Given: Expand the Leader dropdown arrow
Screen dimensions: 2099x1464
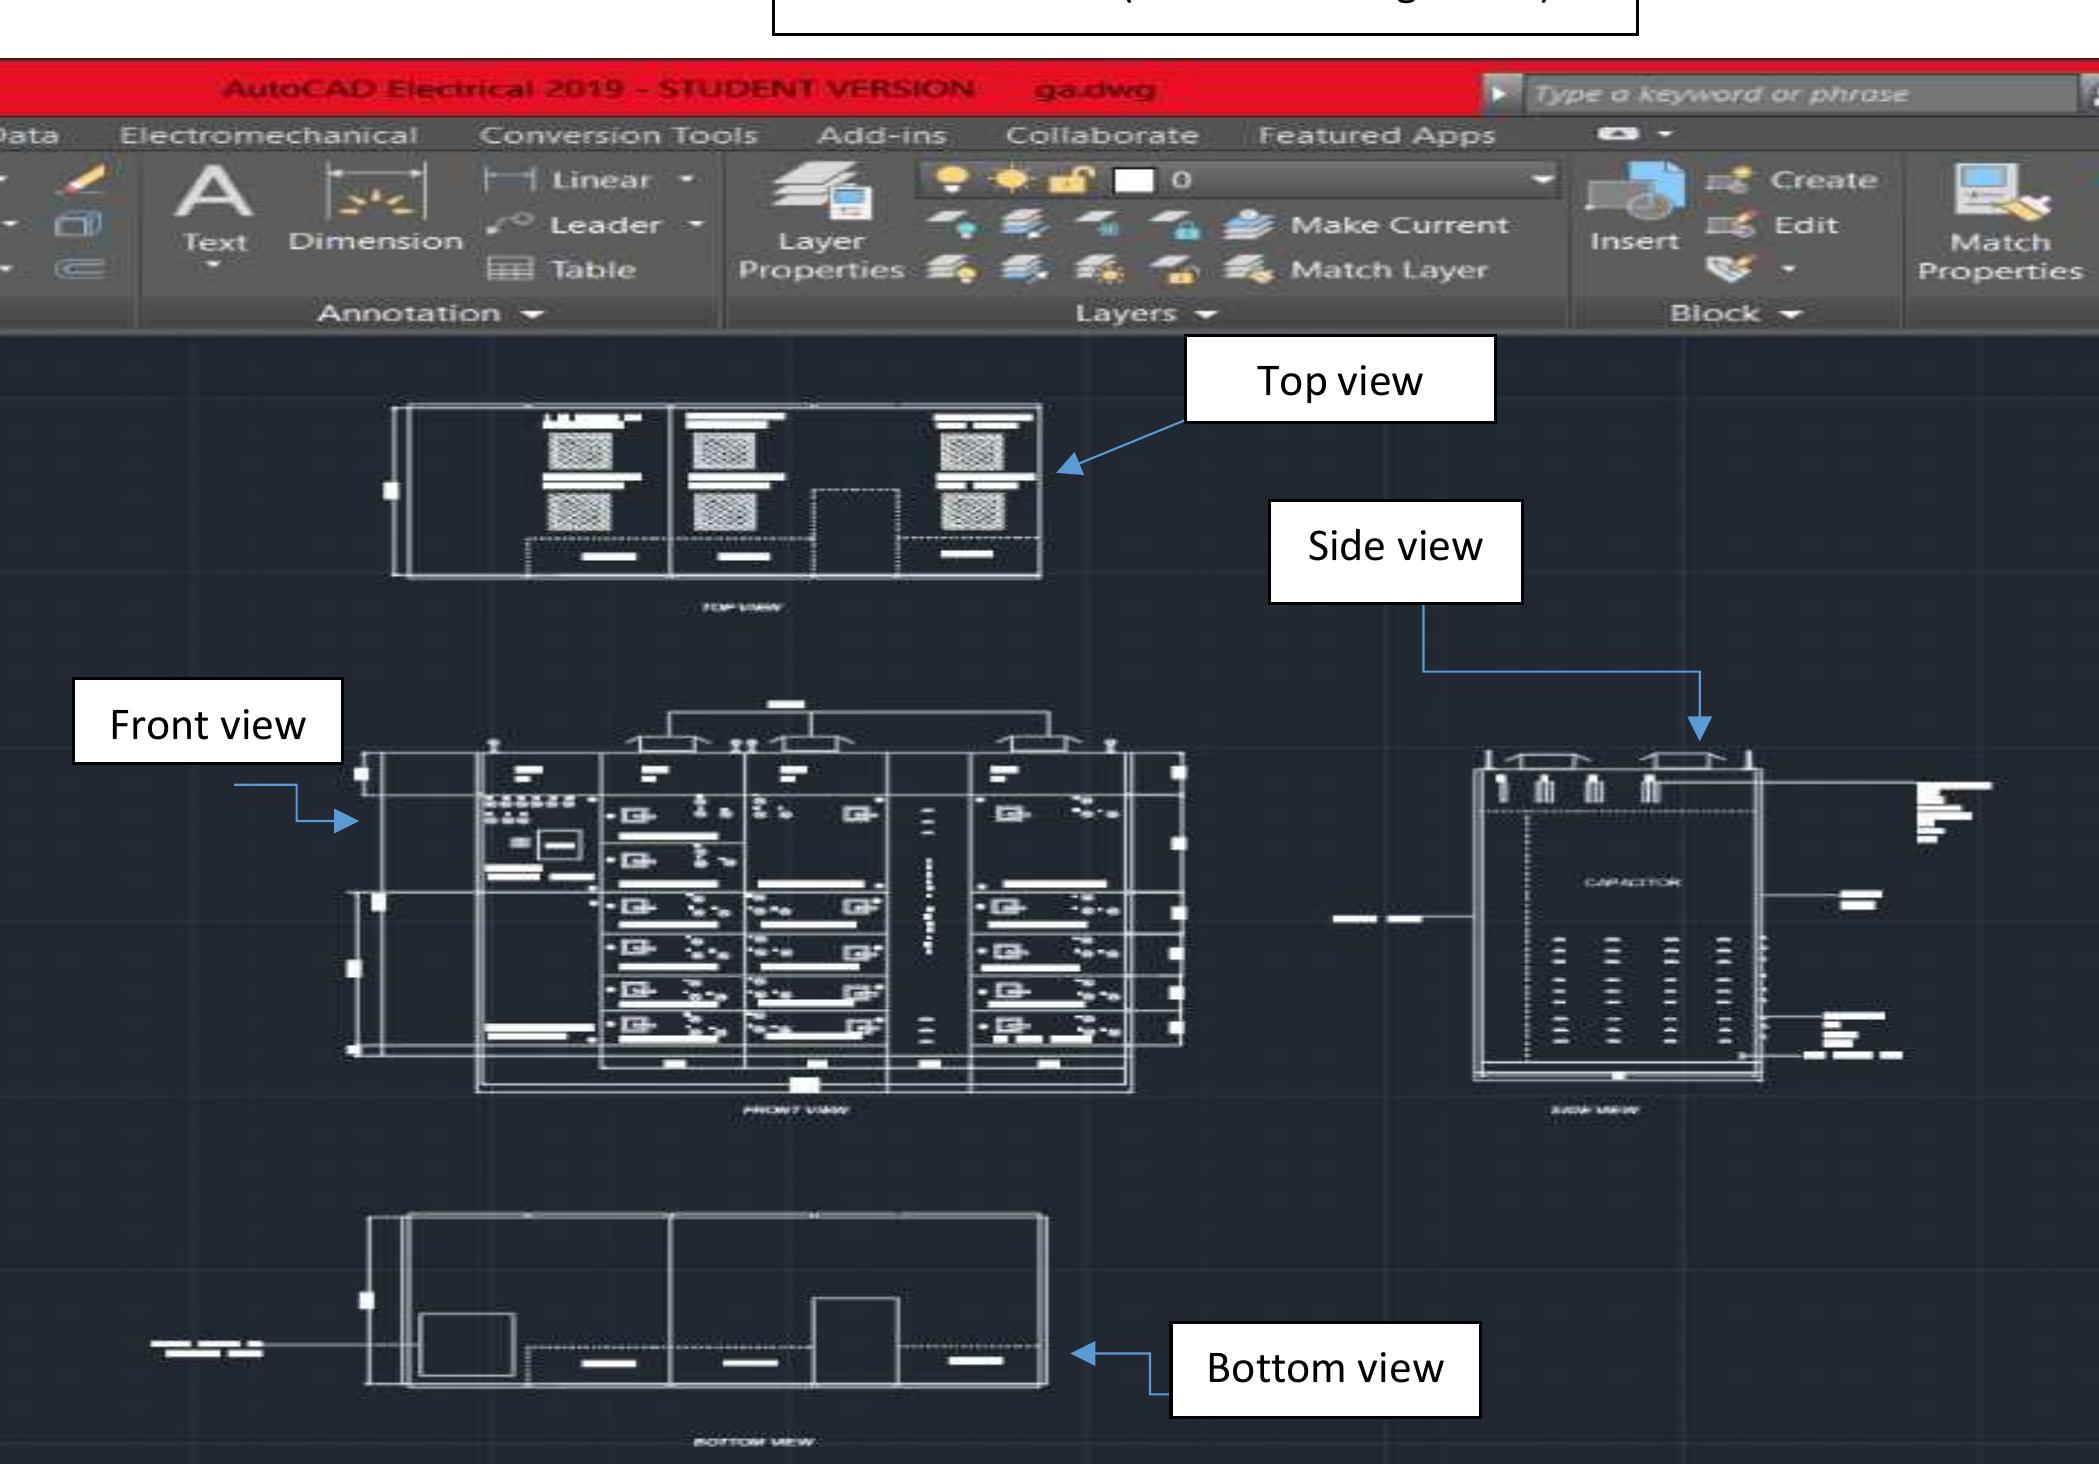Looking at the screenshot, I should coord(696,225).
